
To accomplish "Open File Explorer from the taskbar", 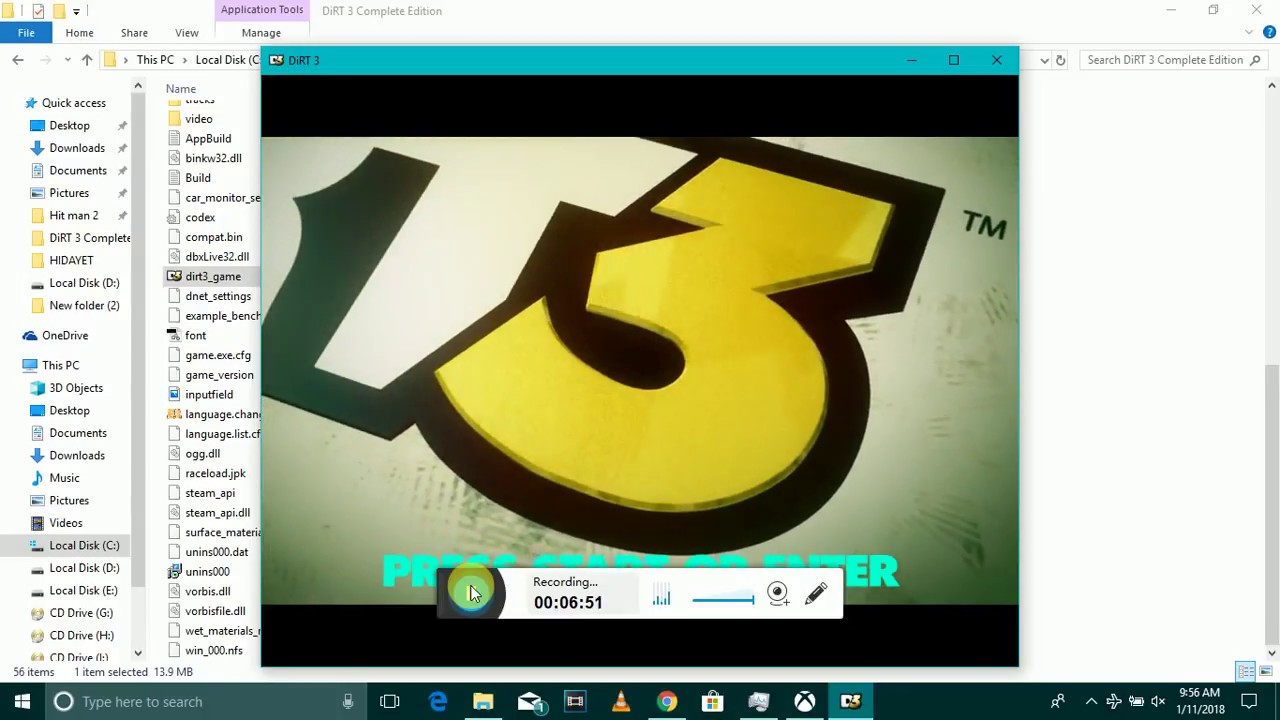I will tap(483, 702).
